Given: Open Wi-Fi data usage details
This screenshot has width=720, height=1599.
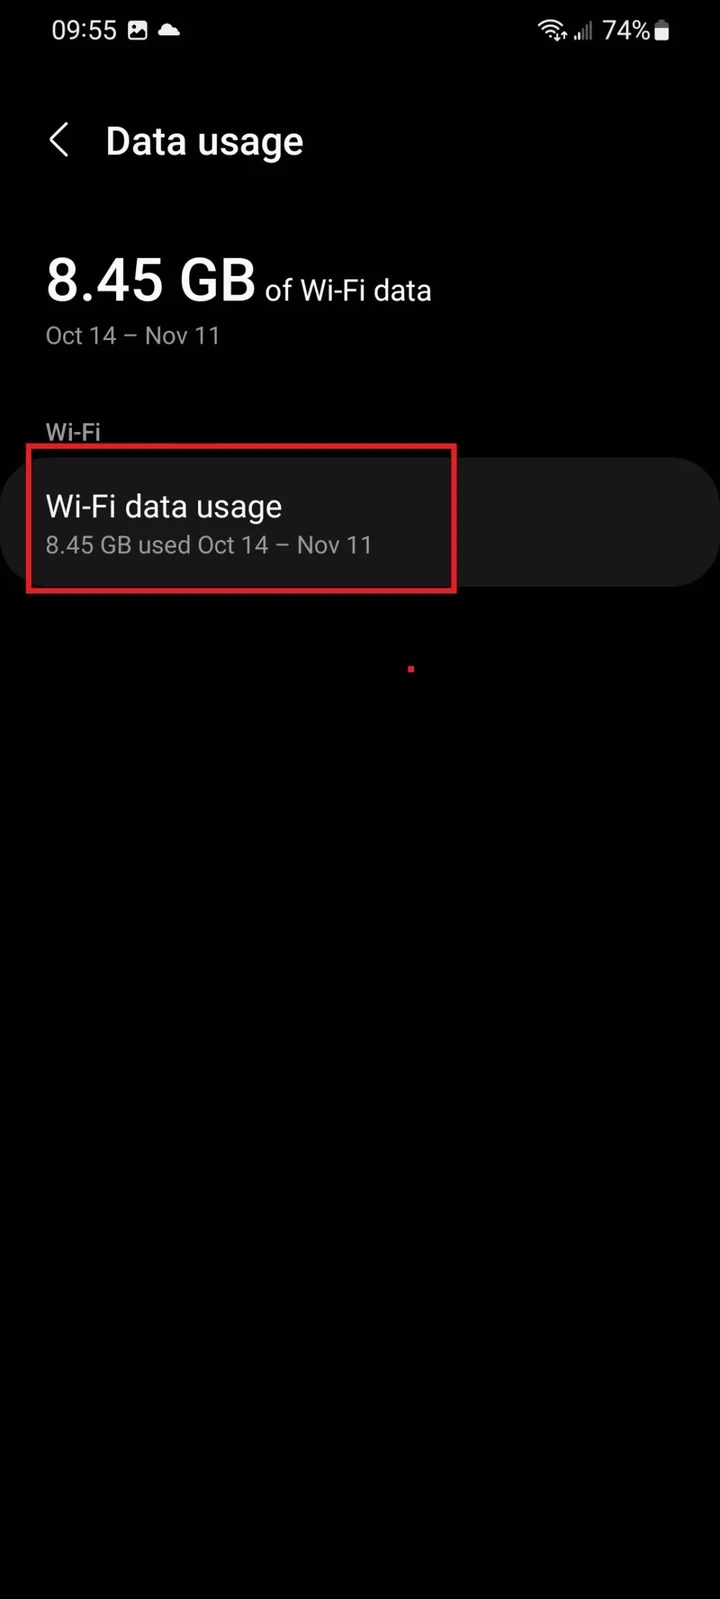Looking at the screenshot, I should click(360, 521).
